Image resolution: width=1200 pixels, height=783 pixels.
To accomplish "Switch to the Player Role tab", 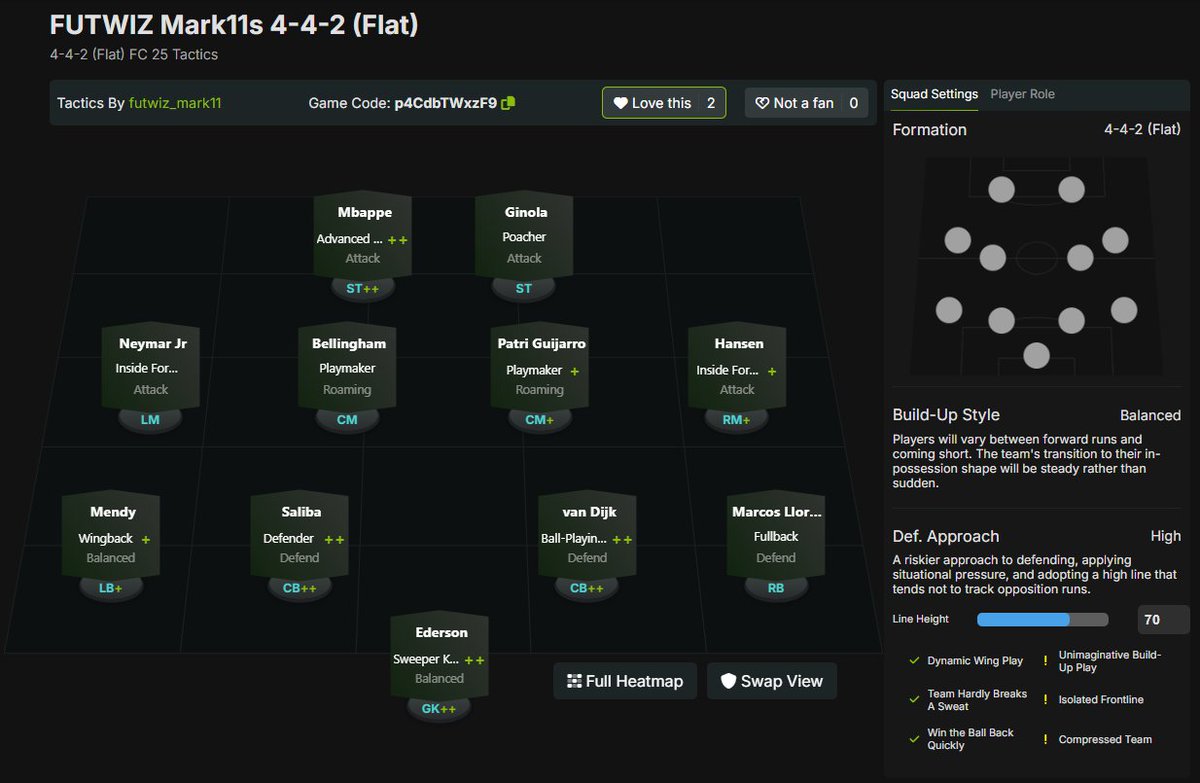I will [1022, 94].
